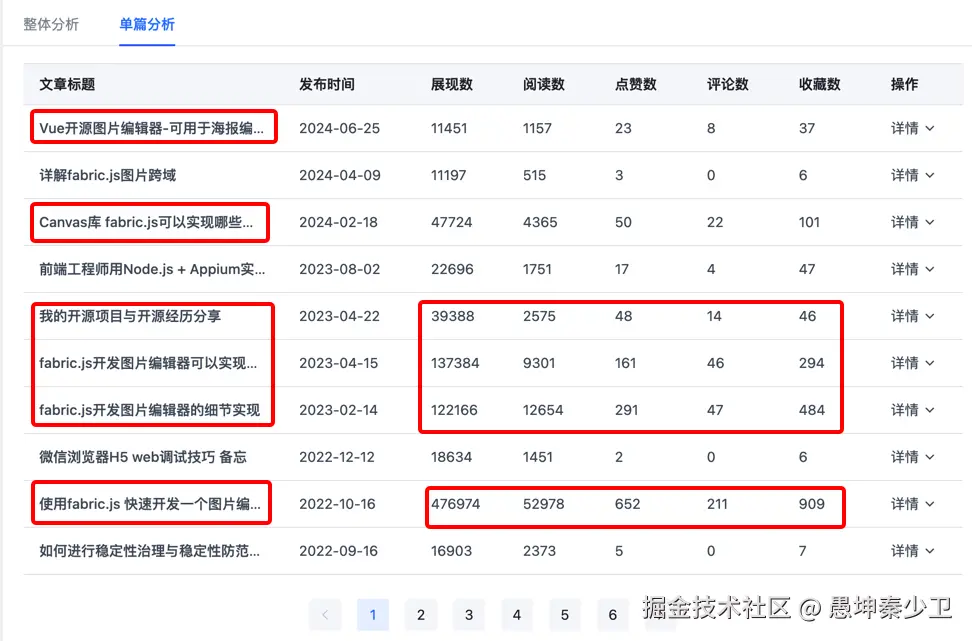Click impressions value 18634
The width and height of the screenshot is (972, 641).
[x=451, y=457]
